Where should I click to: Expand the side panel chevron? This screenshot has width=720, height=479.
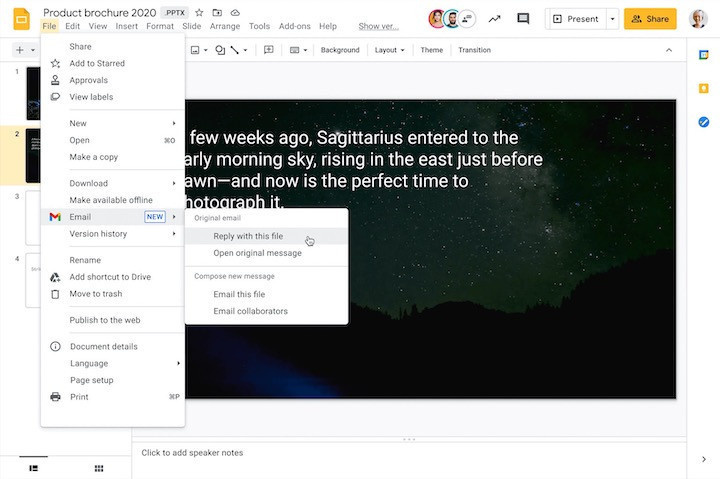[x=704, y=459]
